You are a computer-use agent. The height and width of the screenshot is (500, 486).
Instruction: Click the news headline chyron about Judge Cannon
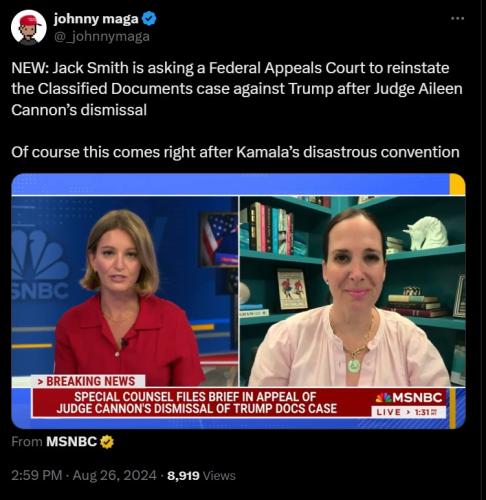pyautogui.click(x=197, y=403)
